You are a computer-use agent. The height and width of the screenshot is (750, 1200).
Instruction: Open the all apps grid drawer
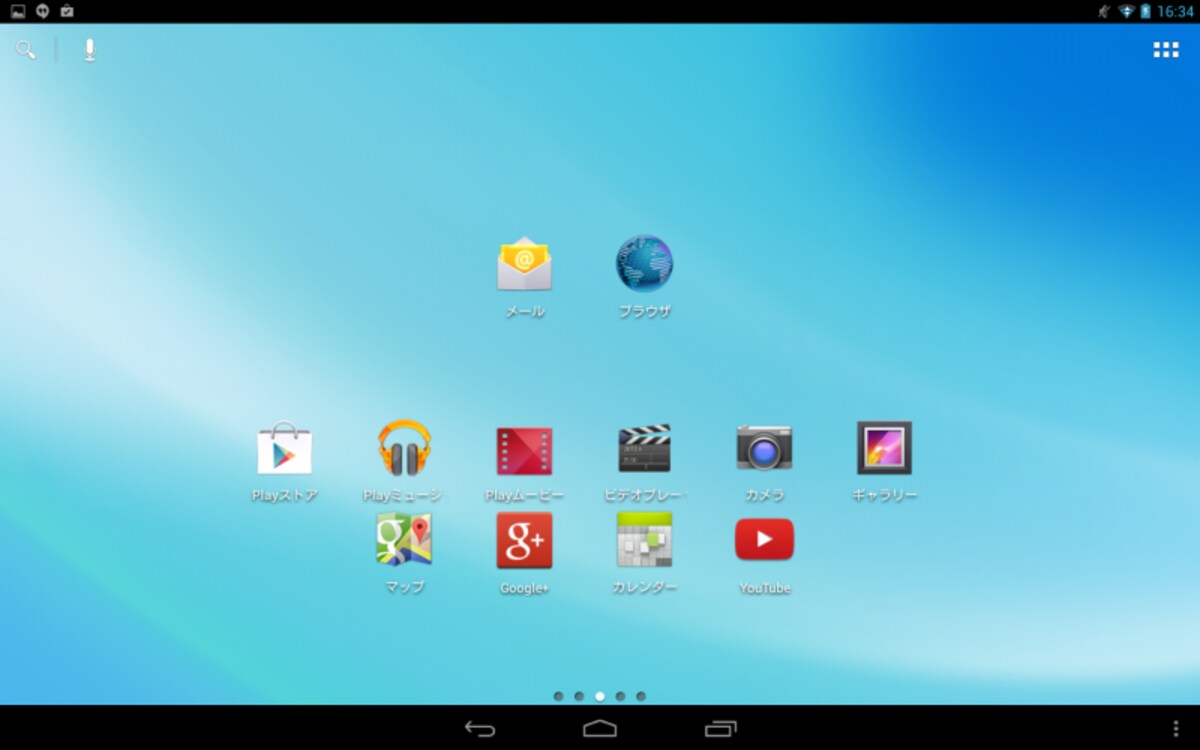point(1166,50)
